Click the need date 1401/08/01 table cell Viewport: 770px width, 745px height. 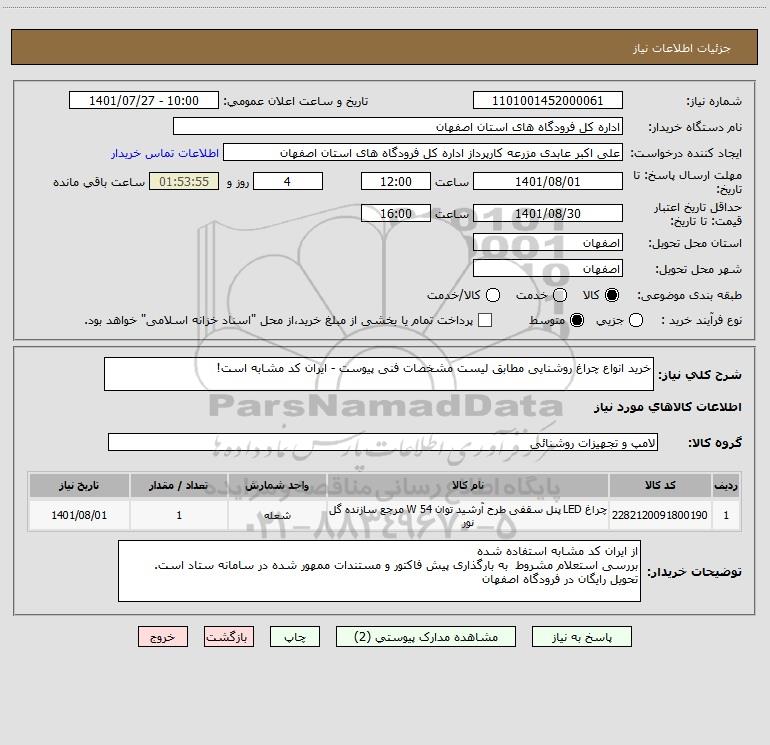tap(79, 515)
